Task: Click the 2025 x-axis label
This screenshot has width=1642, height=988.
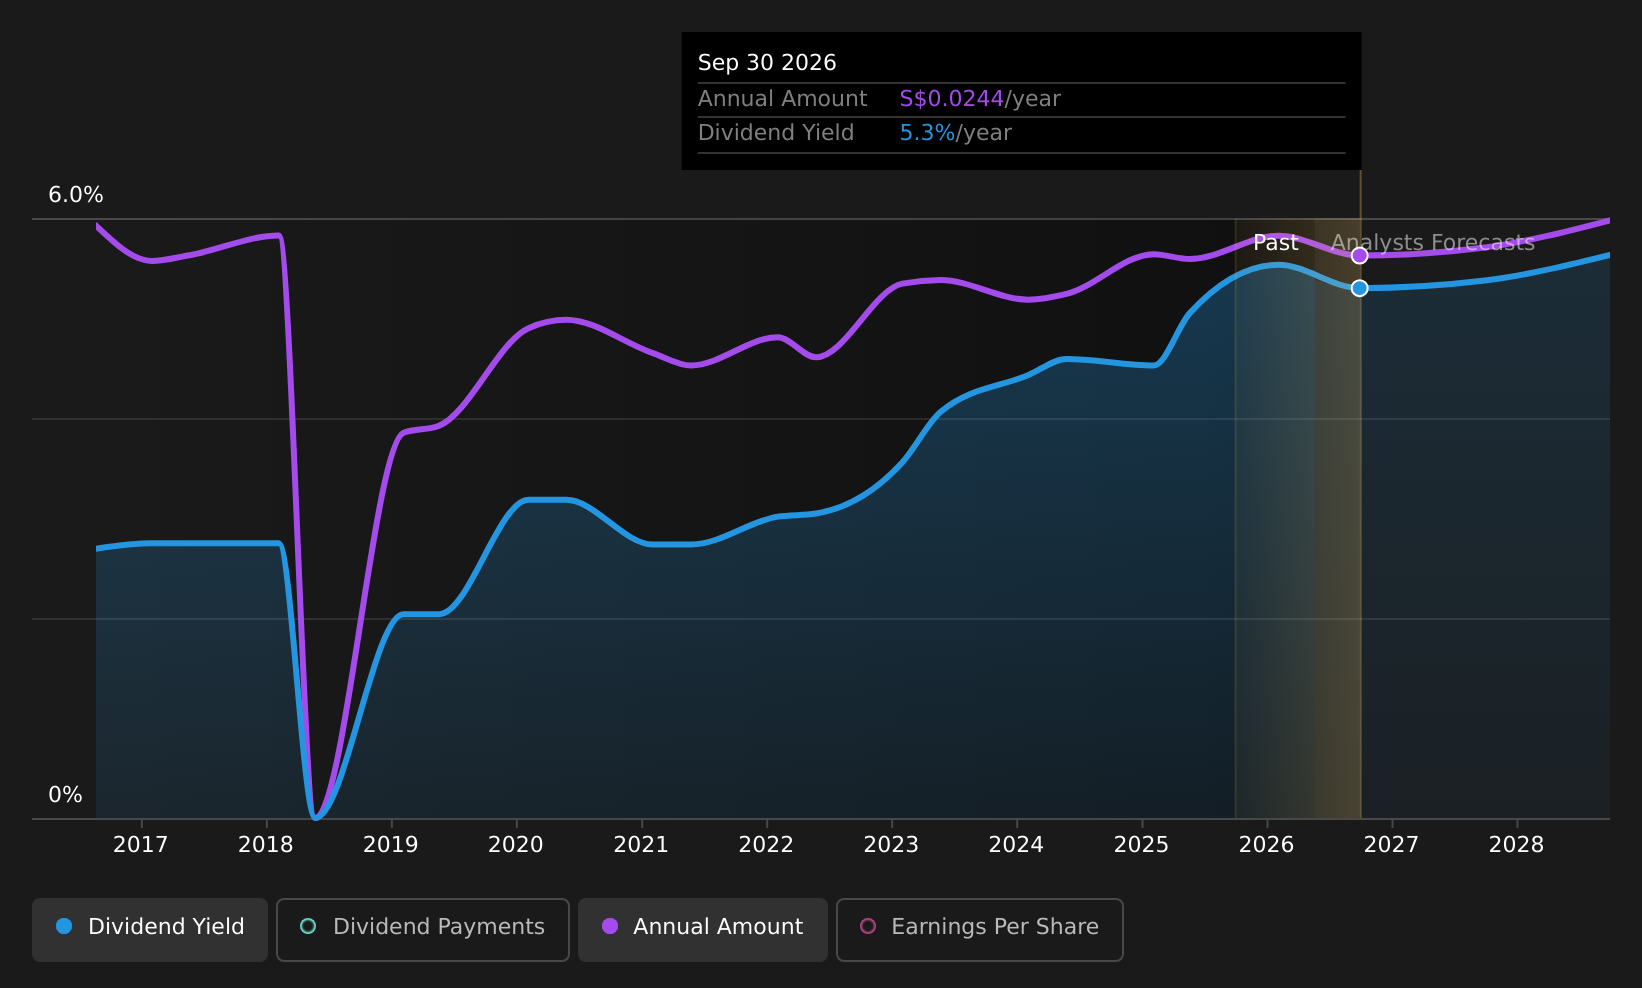Action: (x=1141, y=845)
